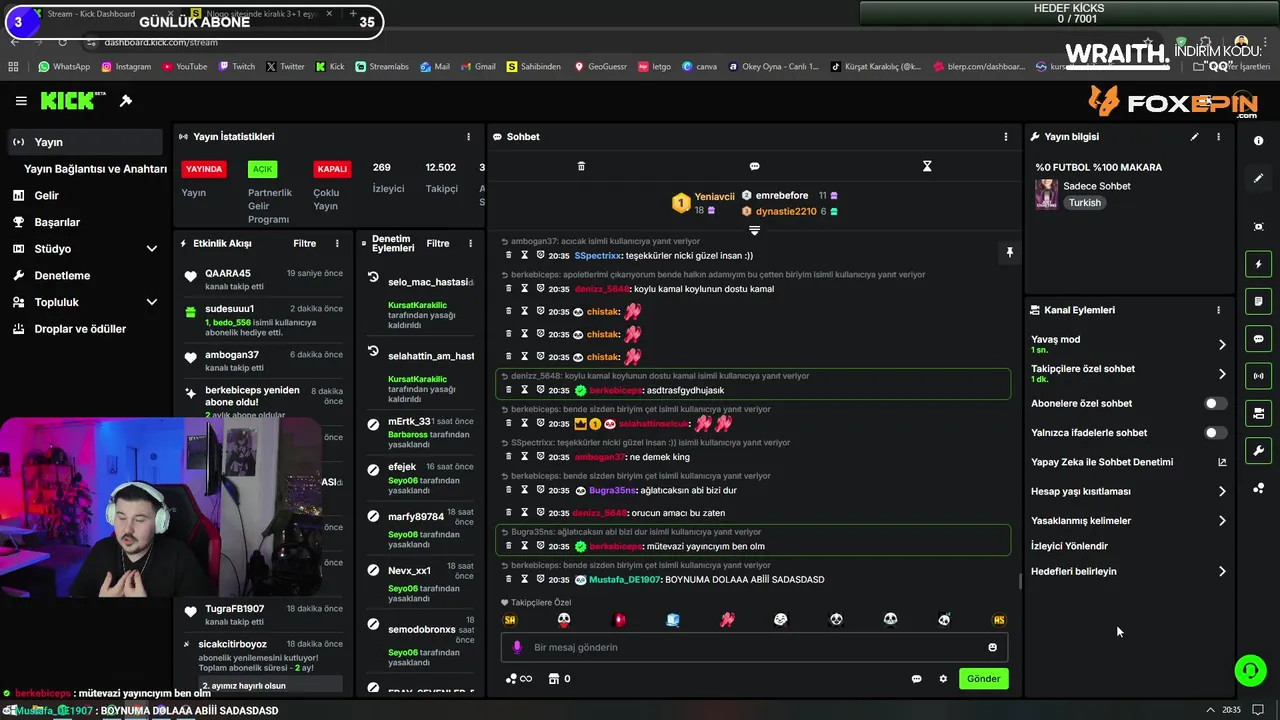Open the Sohbet panel three-dot menu
1280x720 pixels.
pos(1006,137)
